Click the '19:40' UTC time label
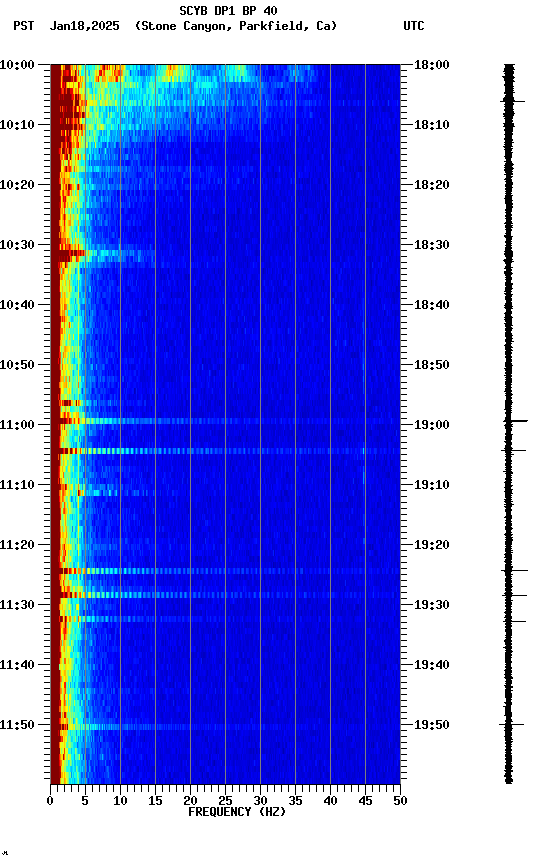The image size is (552, 864). (x=432, y=665)
